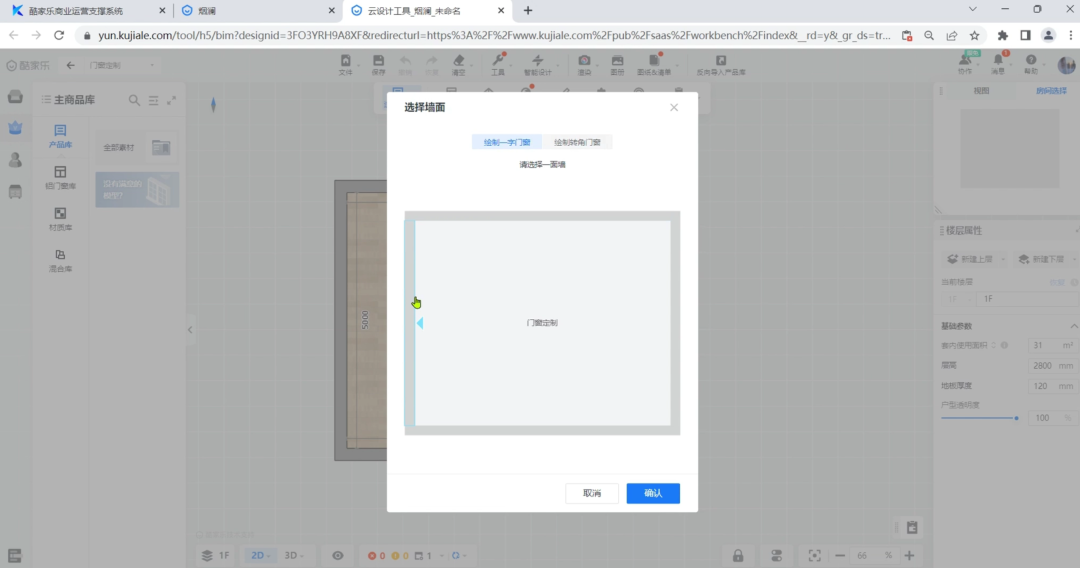Select the 产品库 category
The image size is (1080, 568).
[x=60, y=136]
